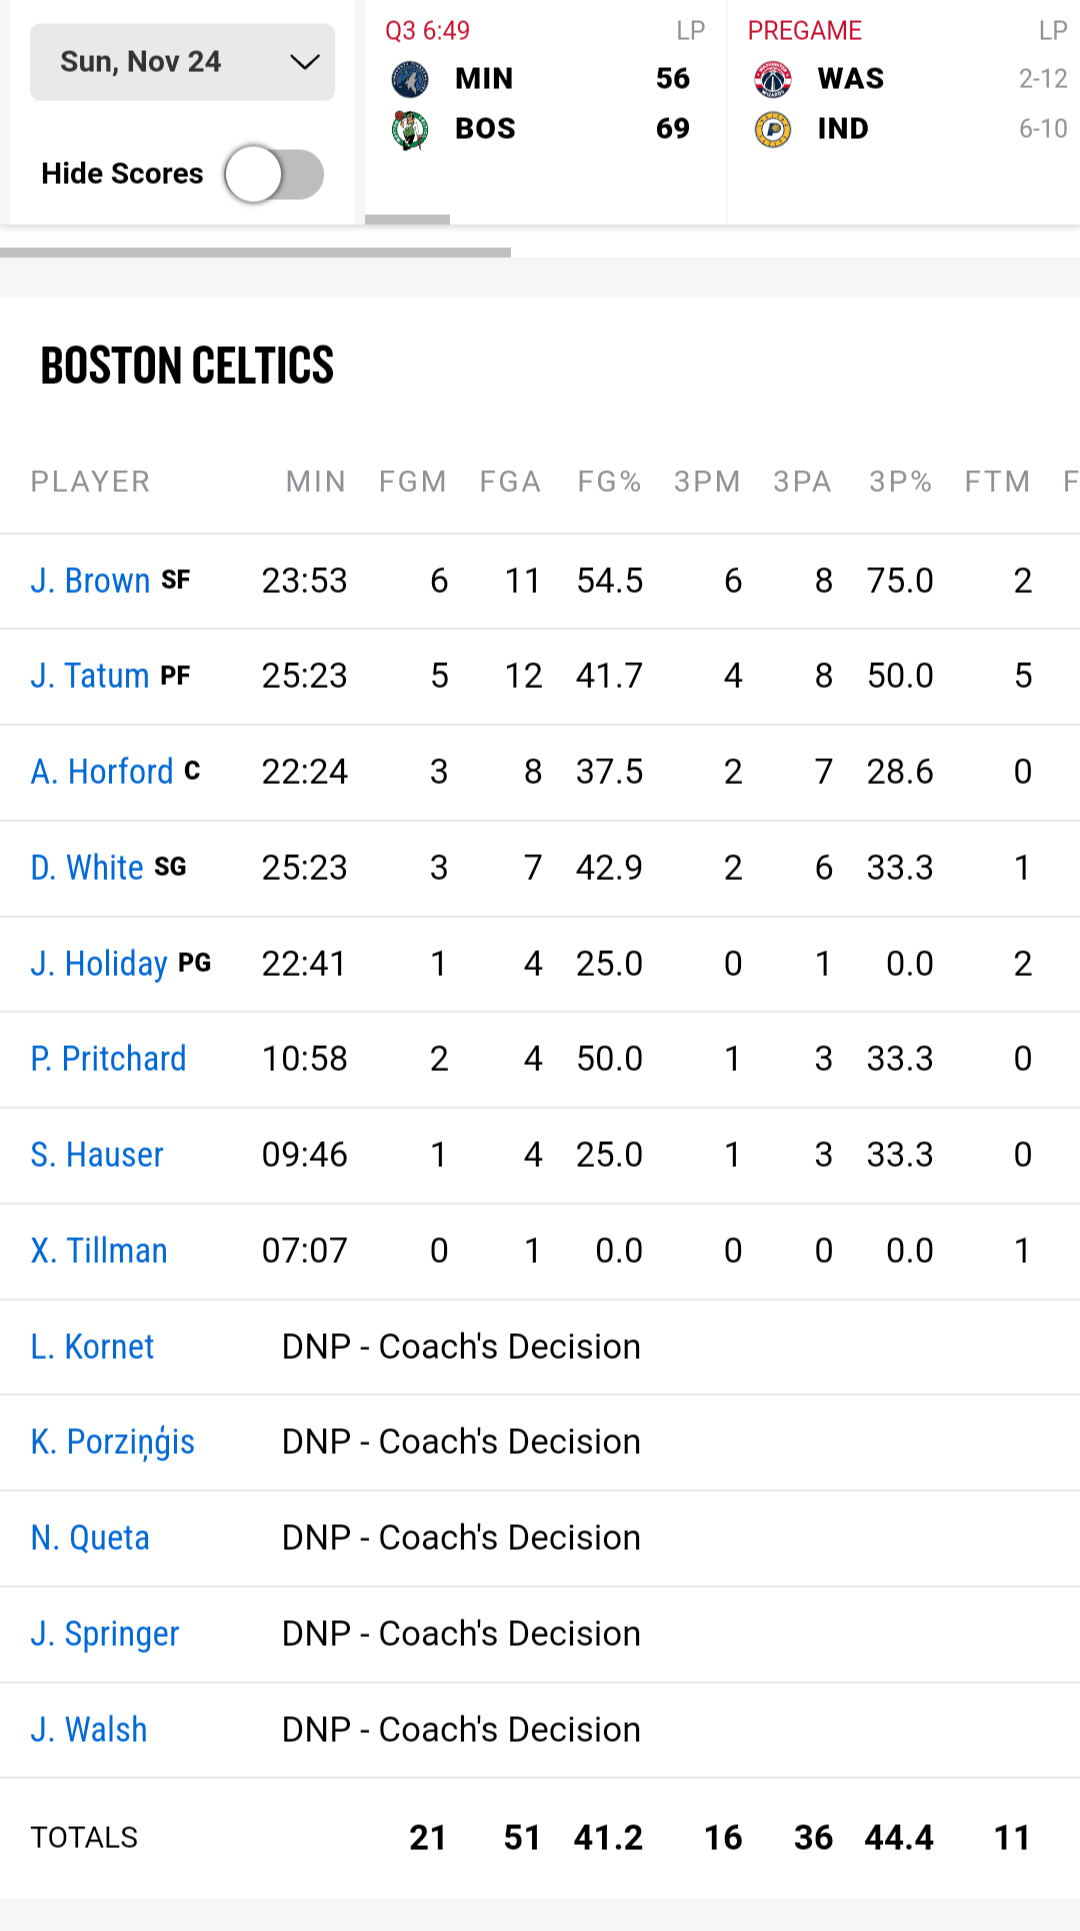Screen dimensions: 1080x1931
Task: Click the FG% column header
Action: tap(609, 482)
